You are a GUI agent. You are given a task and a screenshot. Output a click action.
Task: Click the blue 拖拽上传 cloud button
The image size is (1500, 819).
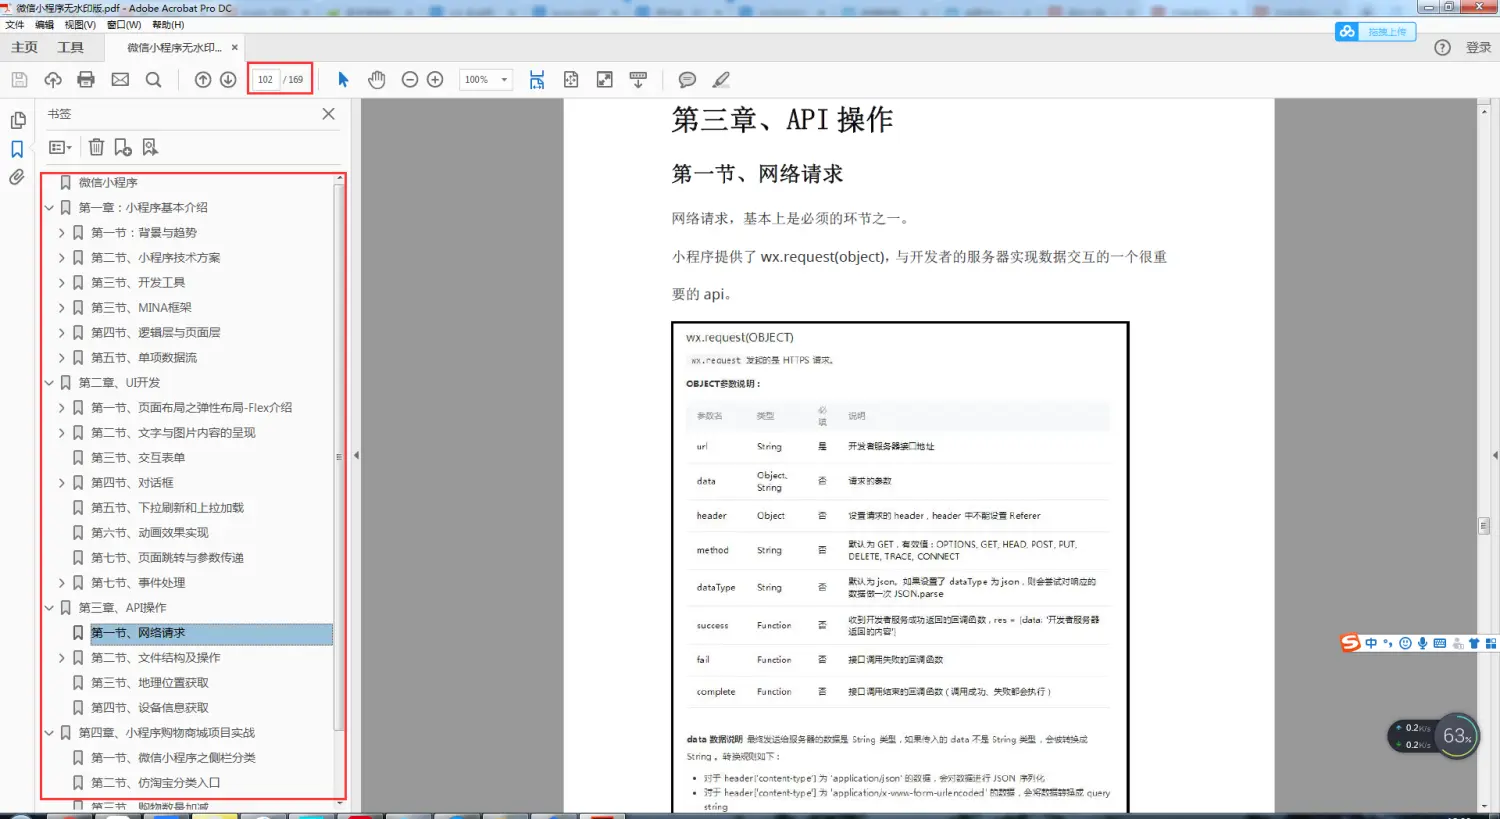coord(1375,32)
